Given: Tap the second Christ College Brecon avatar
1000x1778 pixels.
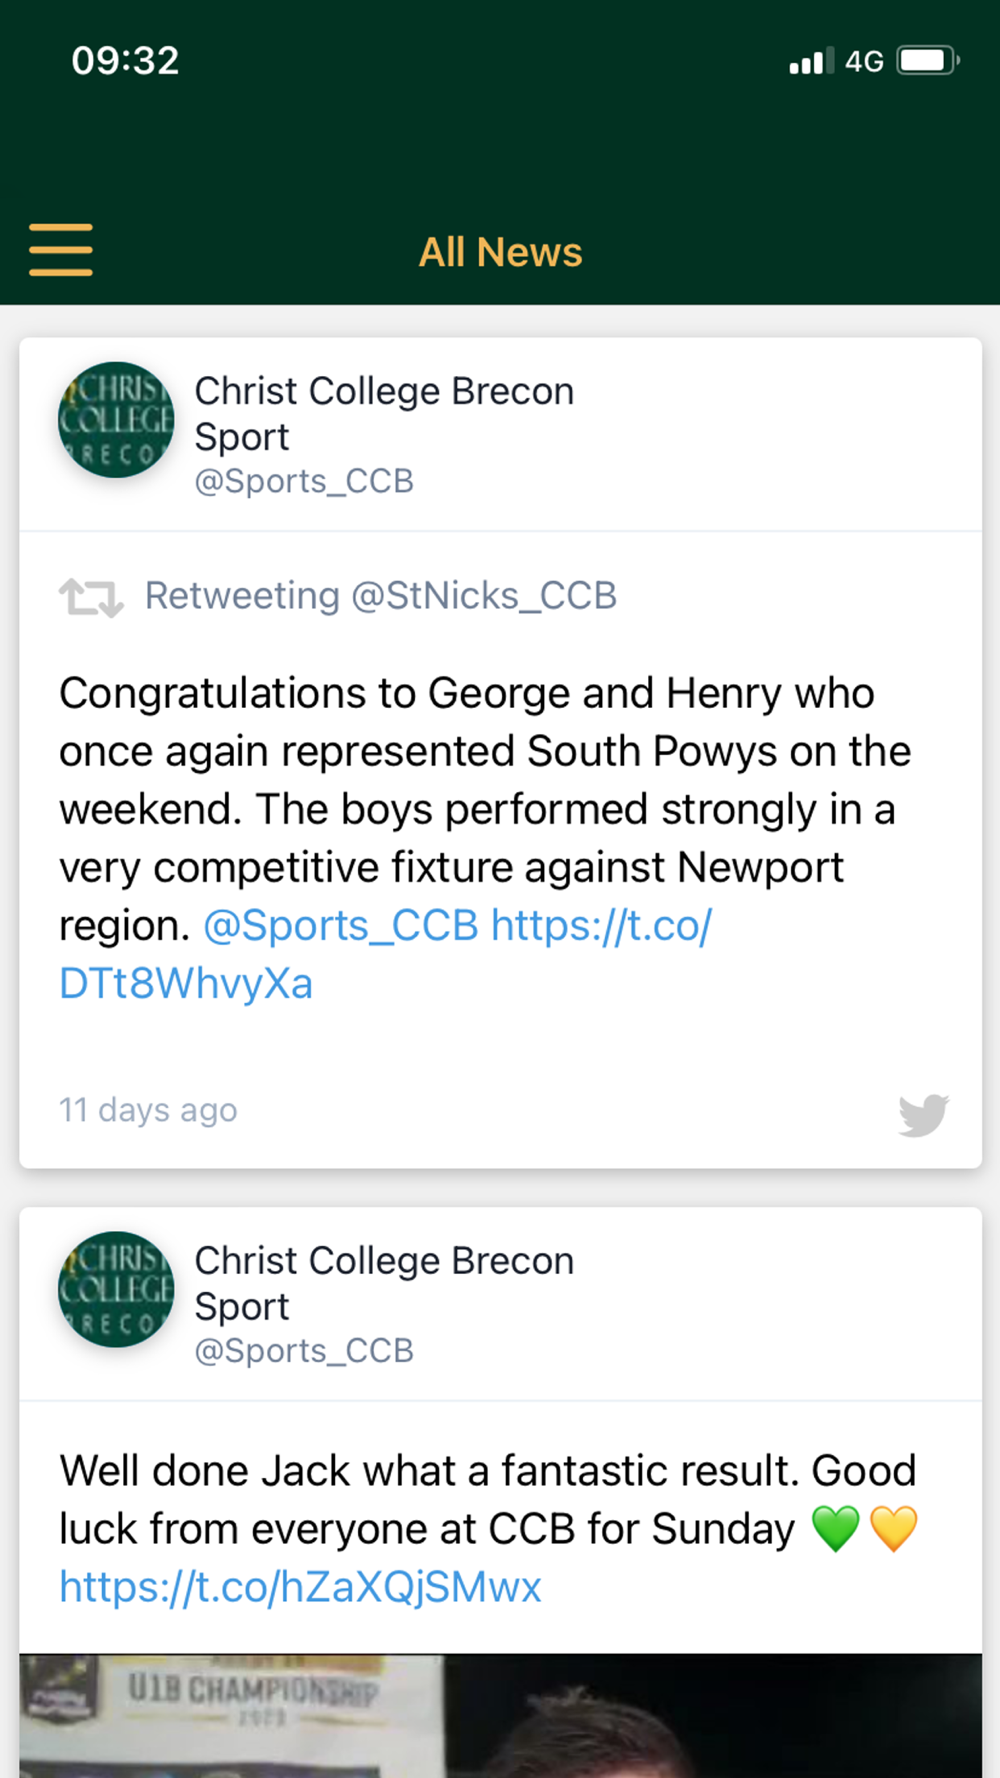Looking at the screenshot, I should 116,1290.
